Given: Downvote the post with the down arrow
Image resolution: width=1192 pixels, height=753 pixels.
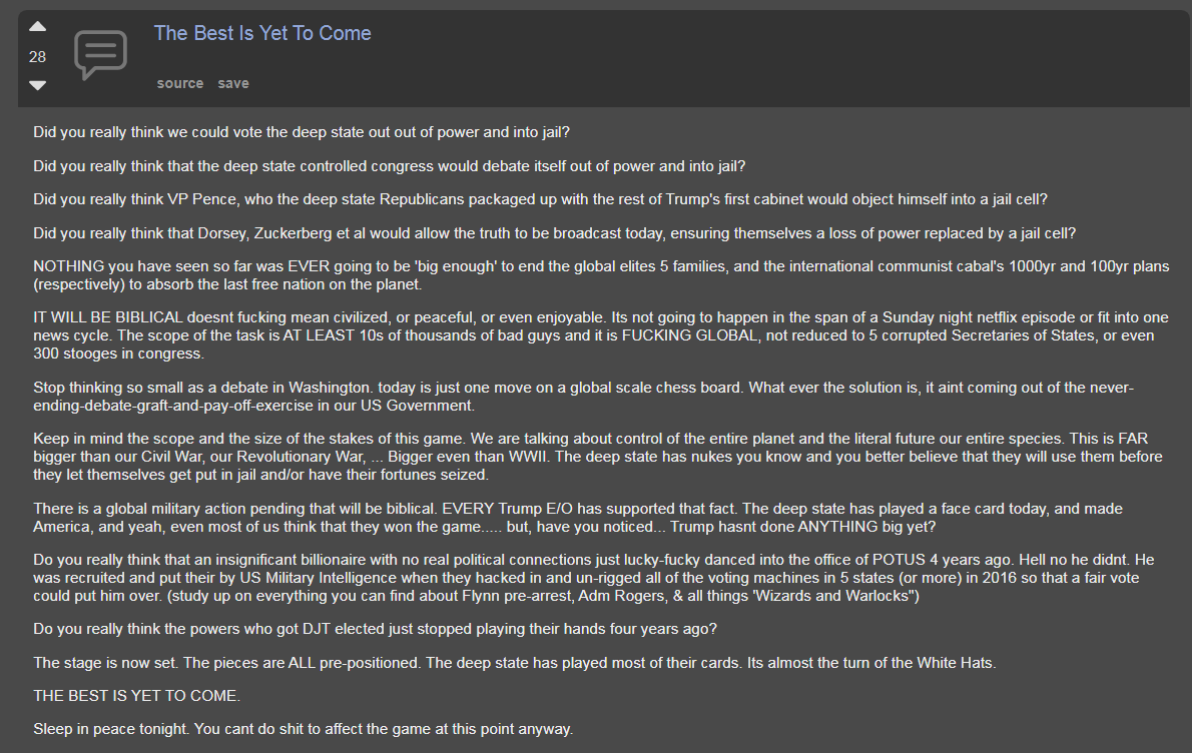Looking at the screenshot, I should click(37, 86).
